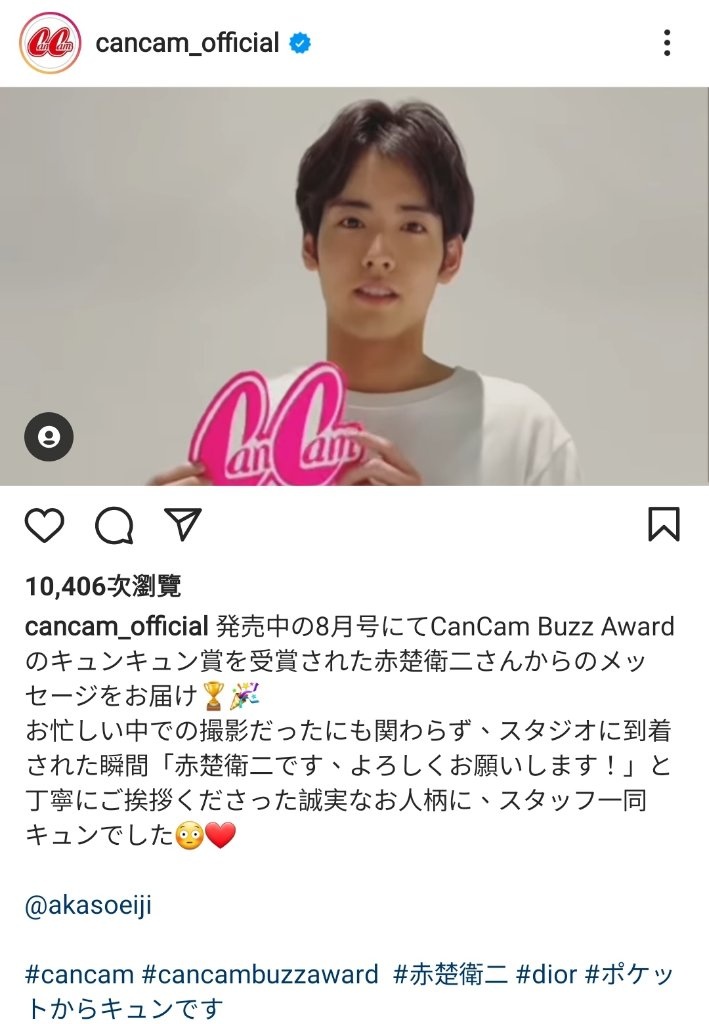Screen dimensions: 709x1024
Task: Open comments with the speech bubble icon
Action: [114, 525]
